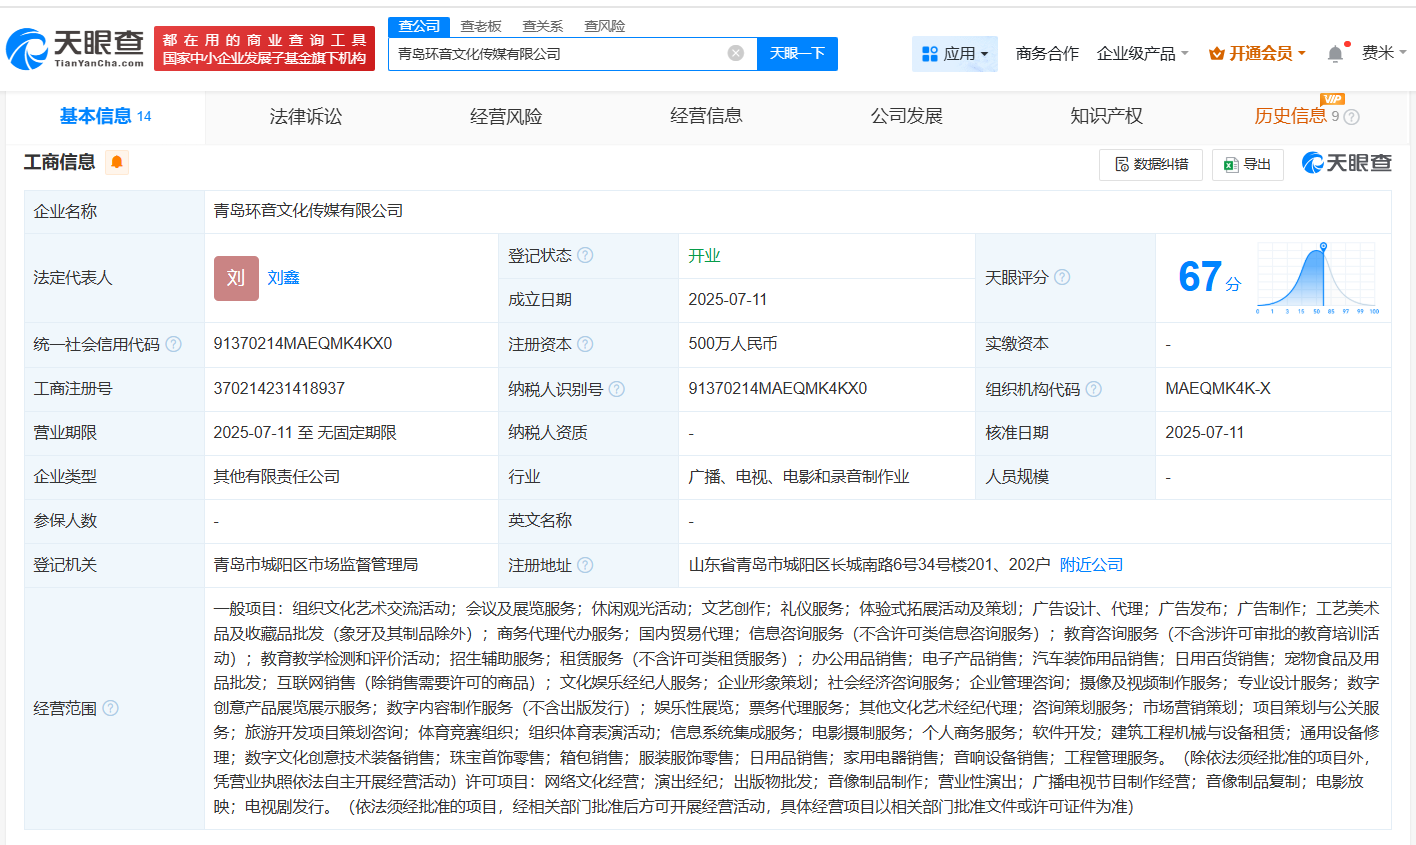The height and width of the screenshot is (845, 1416).
Task: Clear the search box with X icon
Action: pos(736,53)
